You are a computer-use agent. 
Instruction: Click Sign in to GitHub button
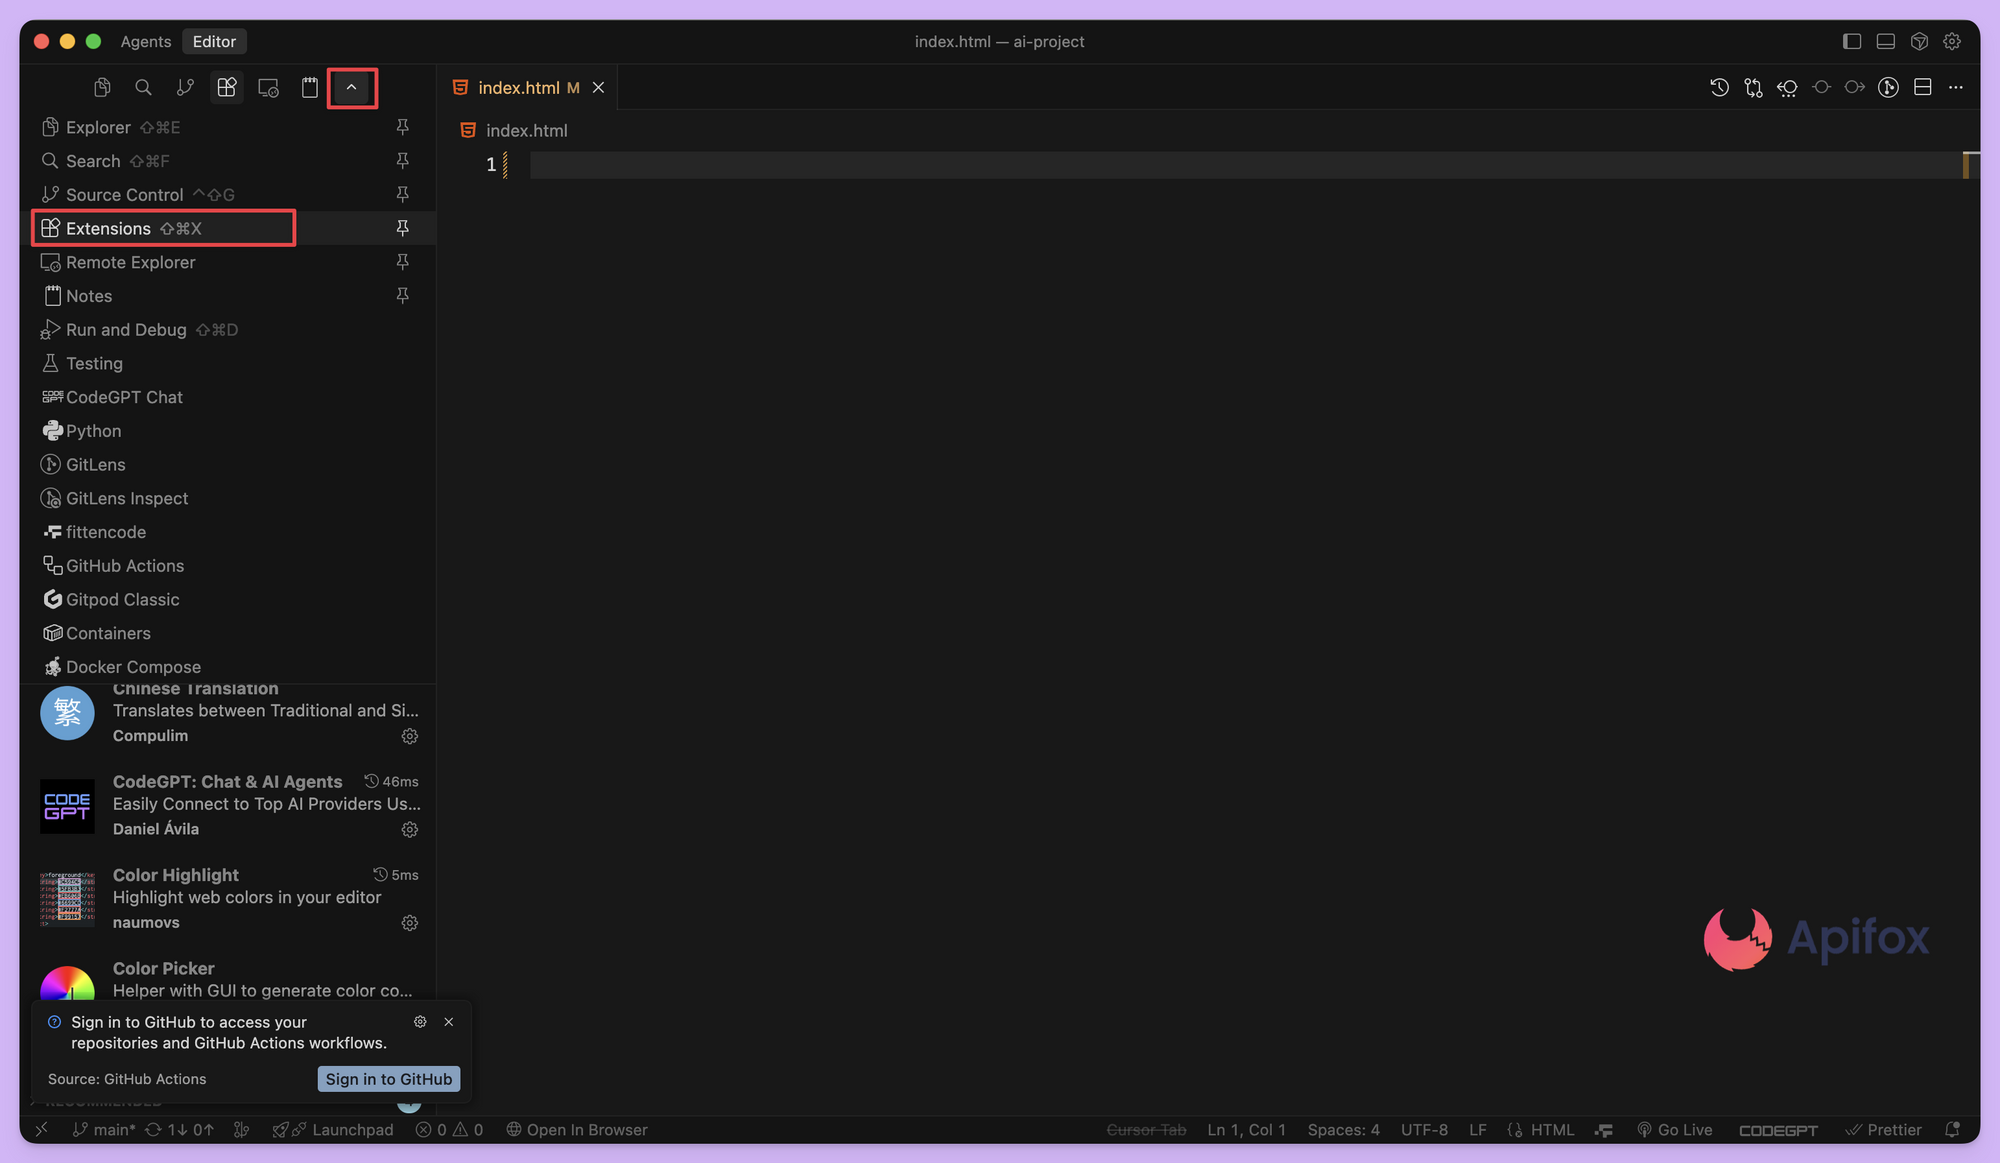(388, 1079)
